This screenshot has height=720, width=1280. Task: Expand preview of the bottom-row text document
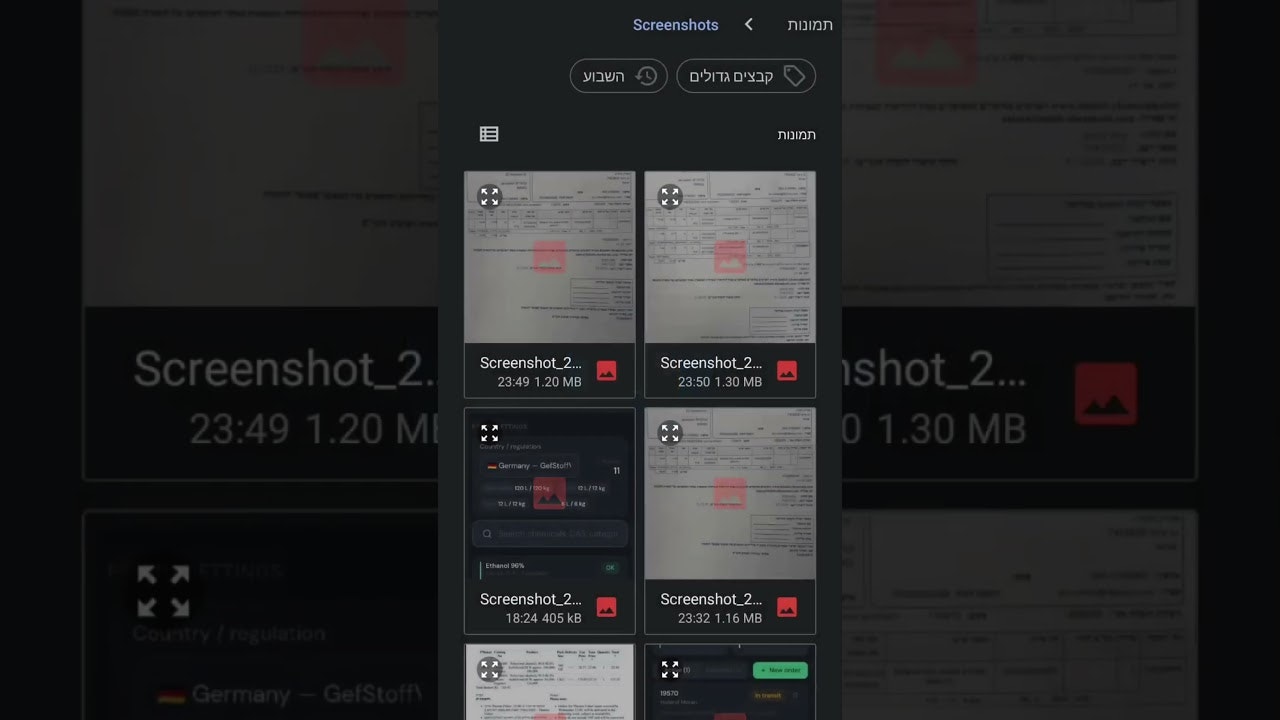point(489,669)
